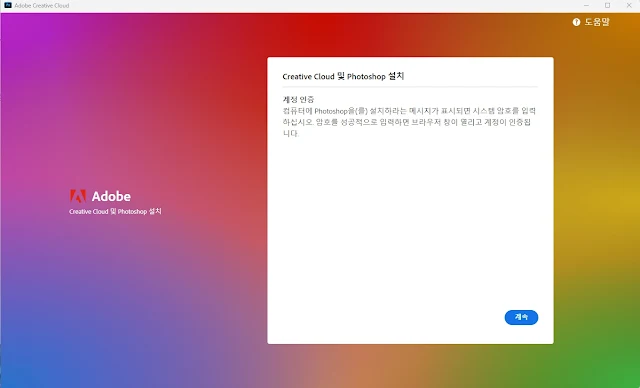The image size is (640, 388).
Task: Click the account verification instruction paragraph
Action: pos(409,122)
